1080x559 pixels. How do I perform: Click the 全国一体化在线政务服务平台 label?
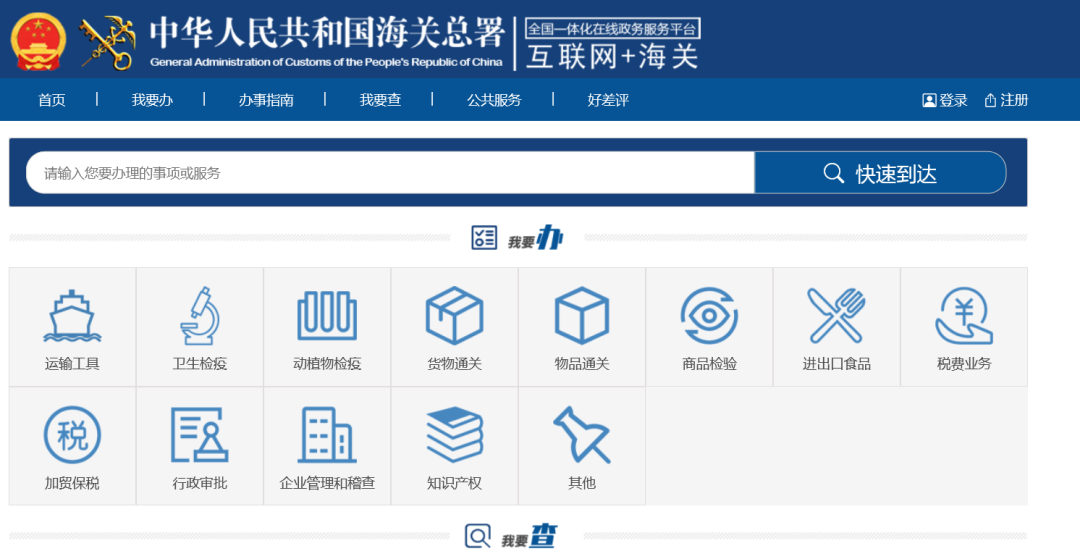(x=612, y=29)
